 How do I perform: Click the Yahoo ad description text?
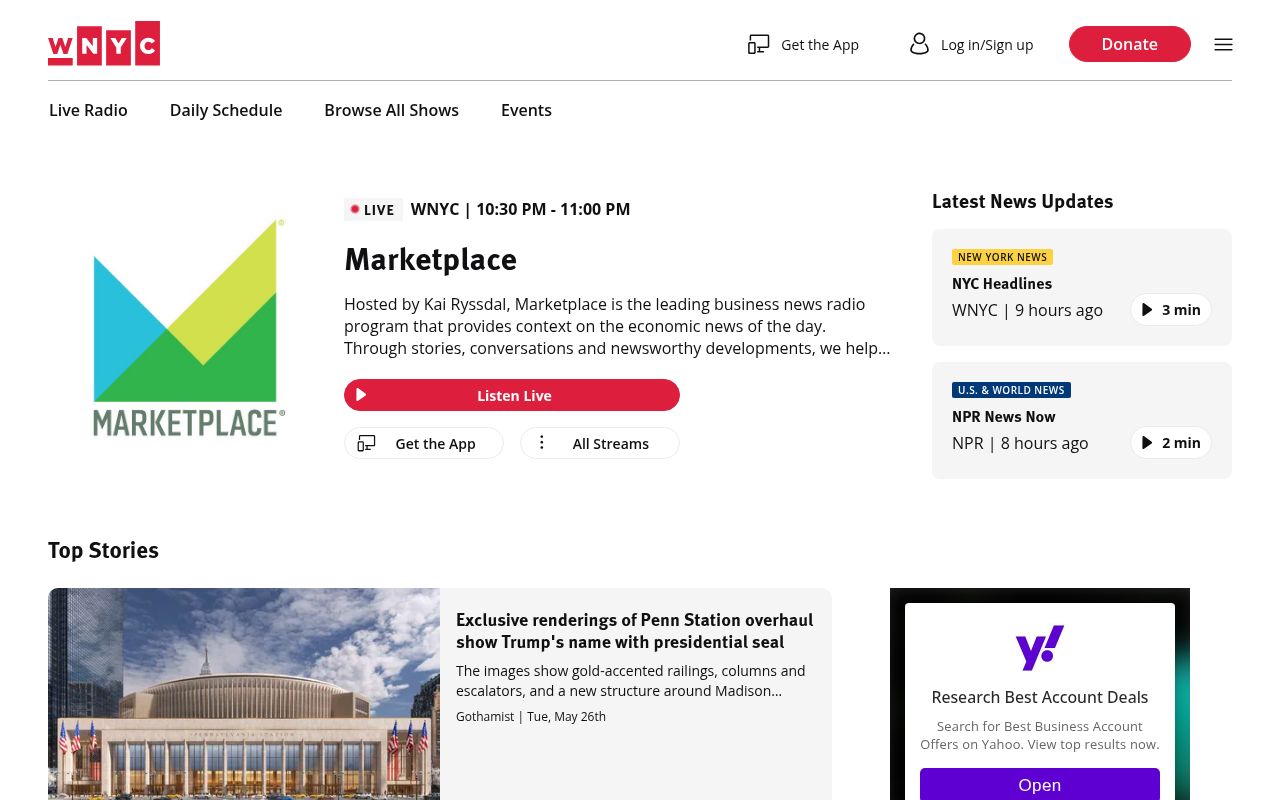(x=1040, y=735)
